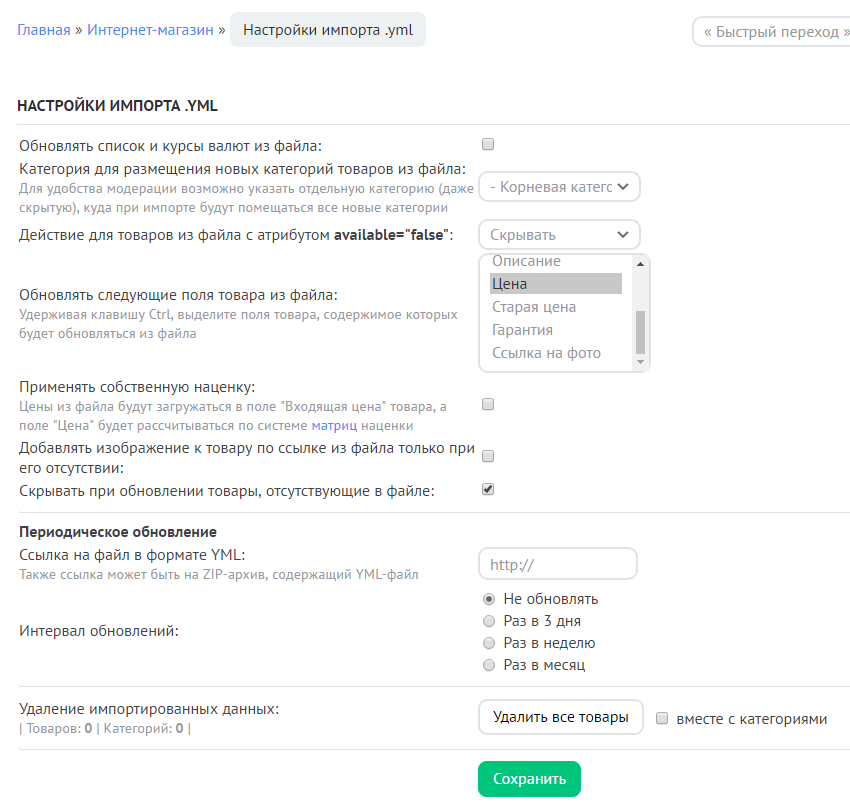Open the 'Быстрый переход' quick jump dropdown
This screenshot has width=850, height=805.
pos(771,32)
